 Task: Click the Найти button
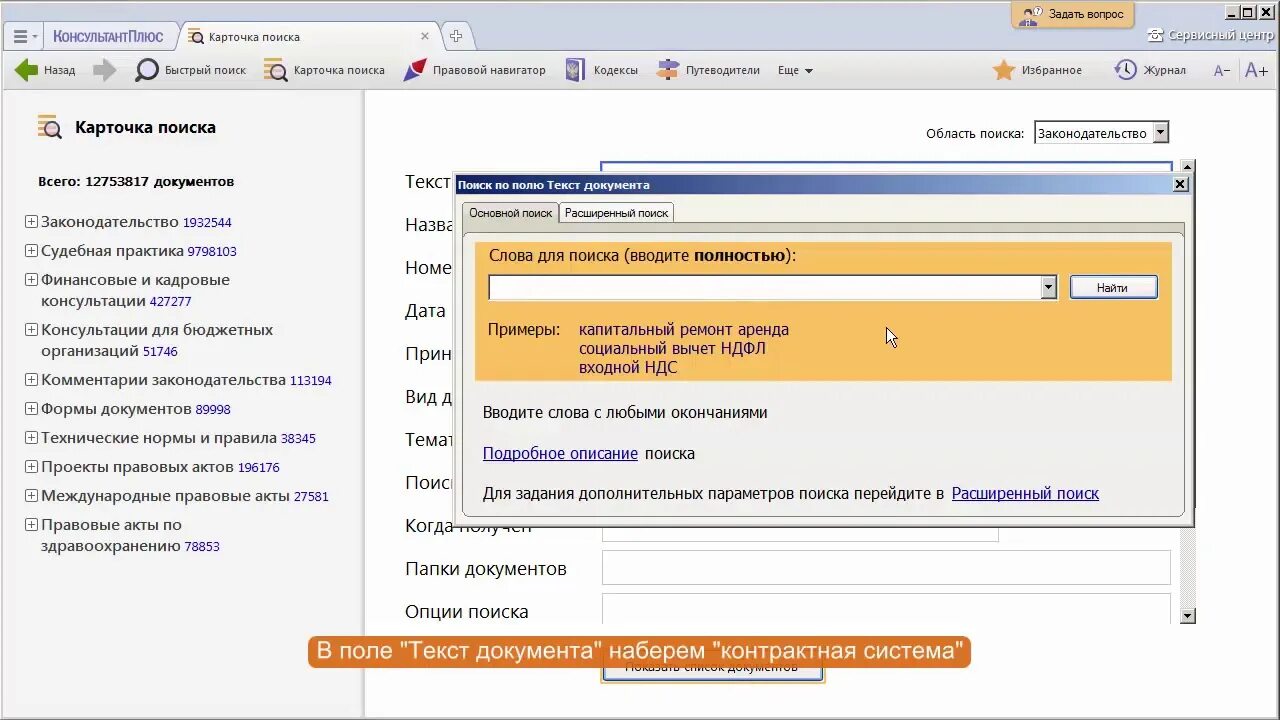click(x=1113, y=288)
